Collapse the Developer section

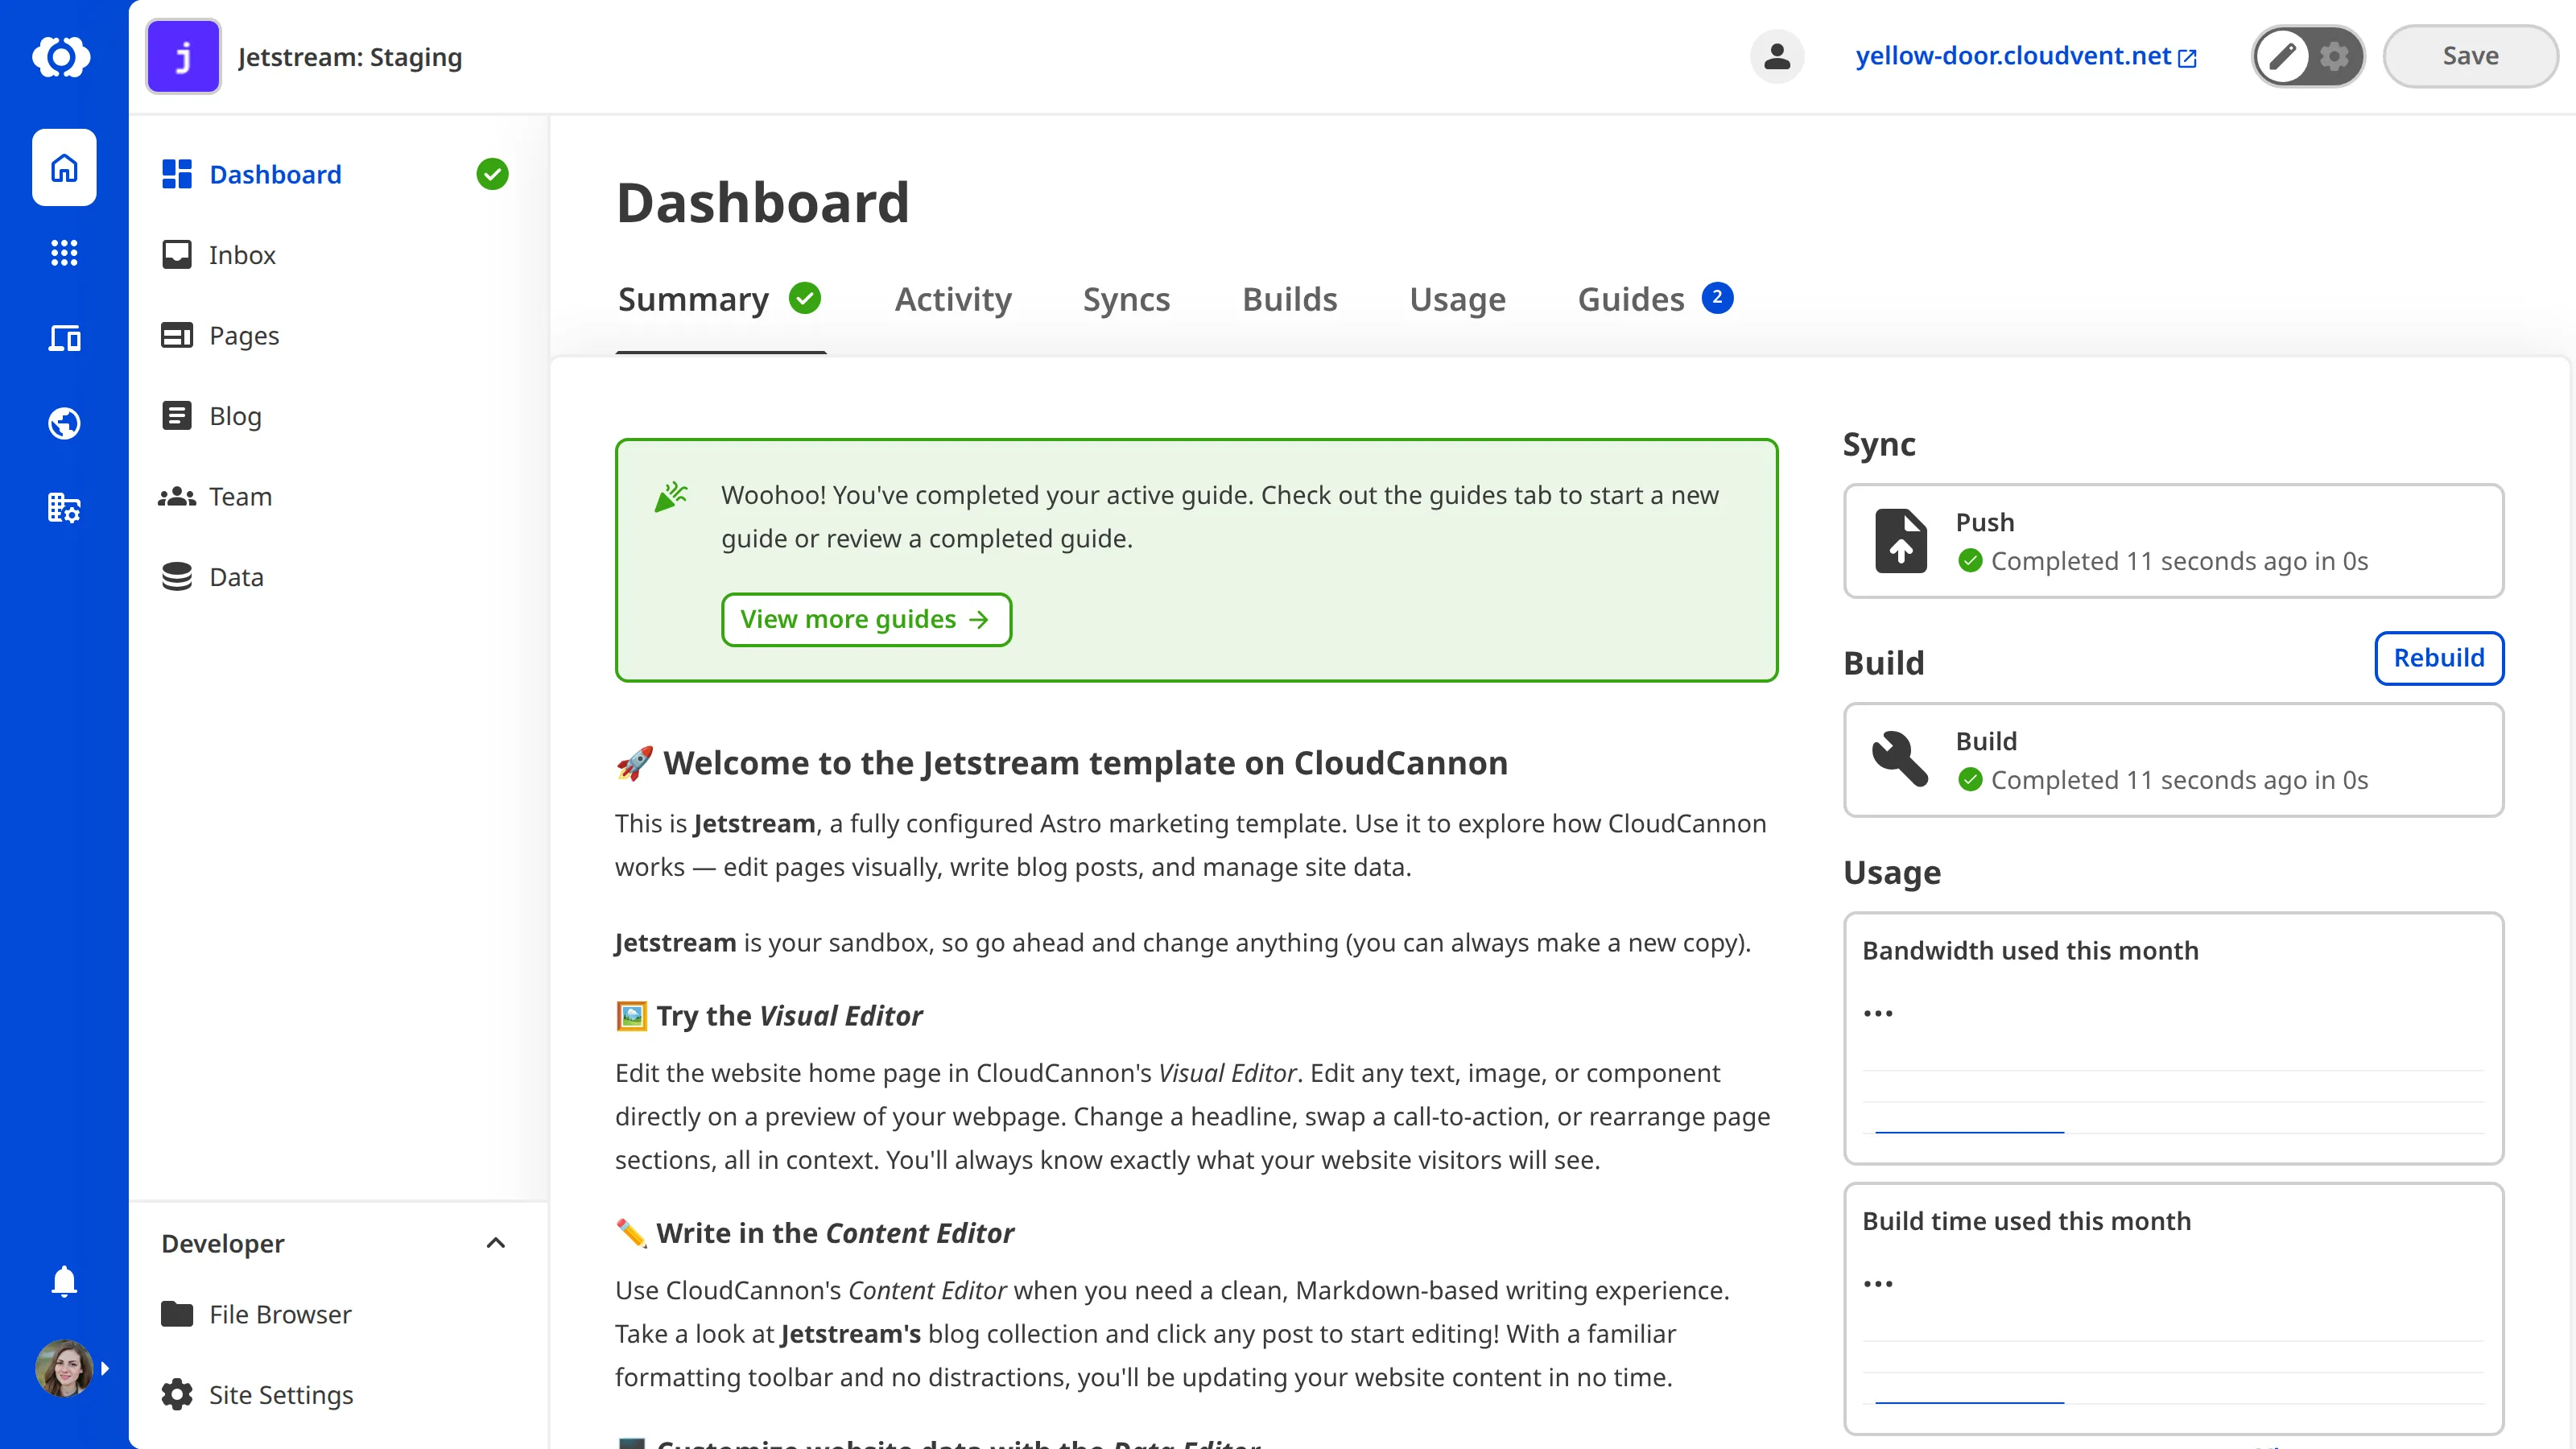[495, 1243]
